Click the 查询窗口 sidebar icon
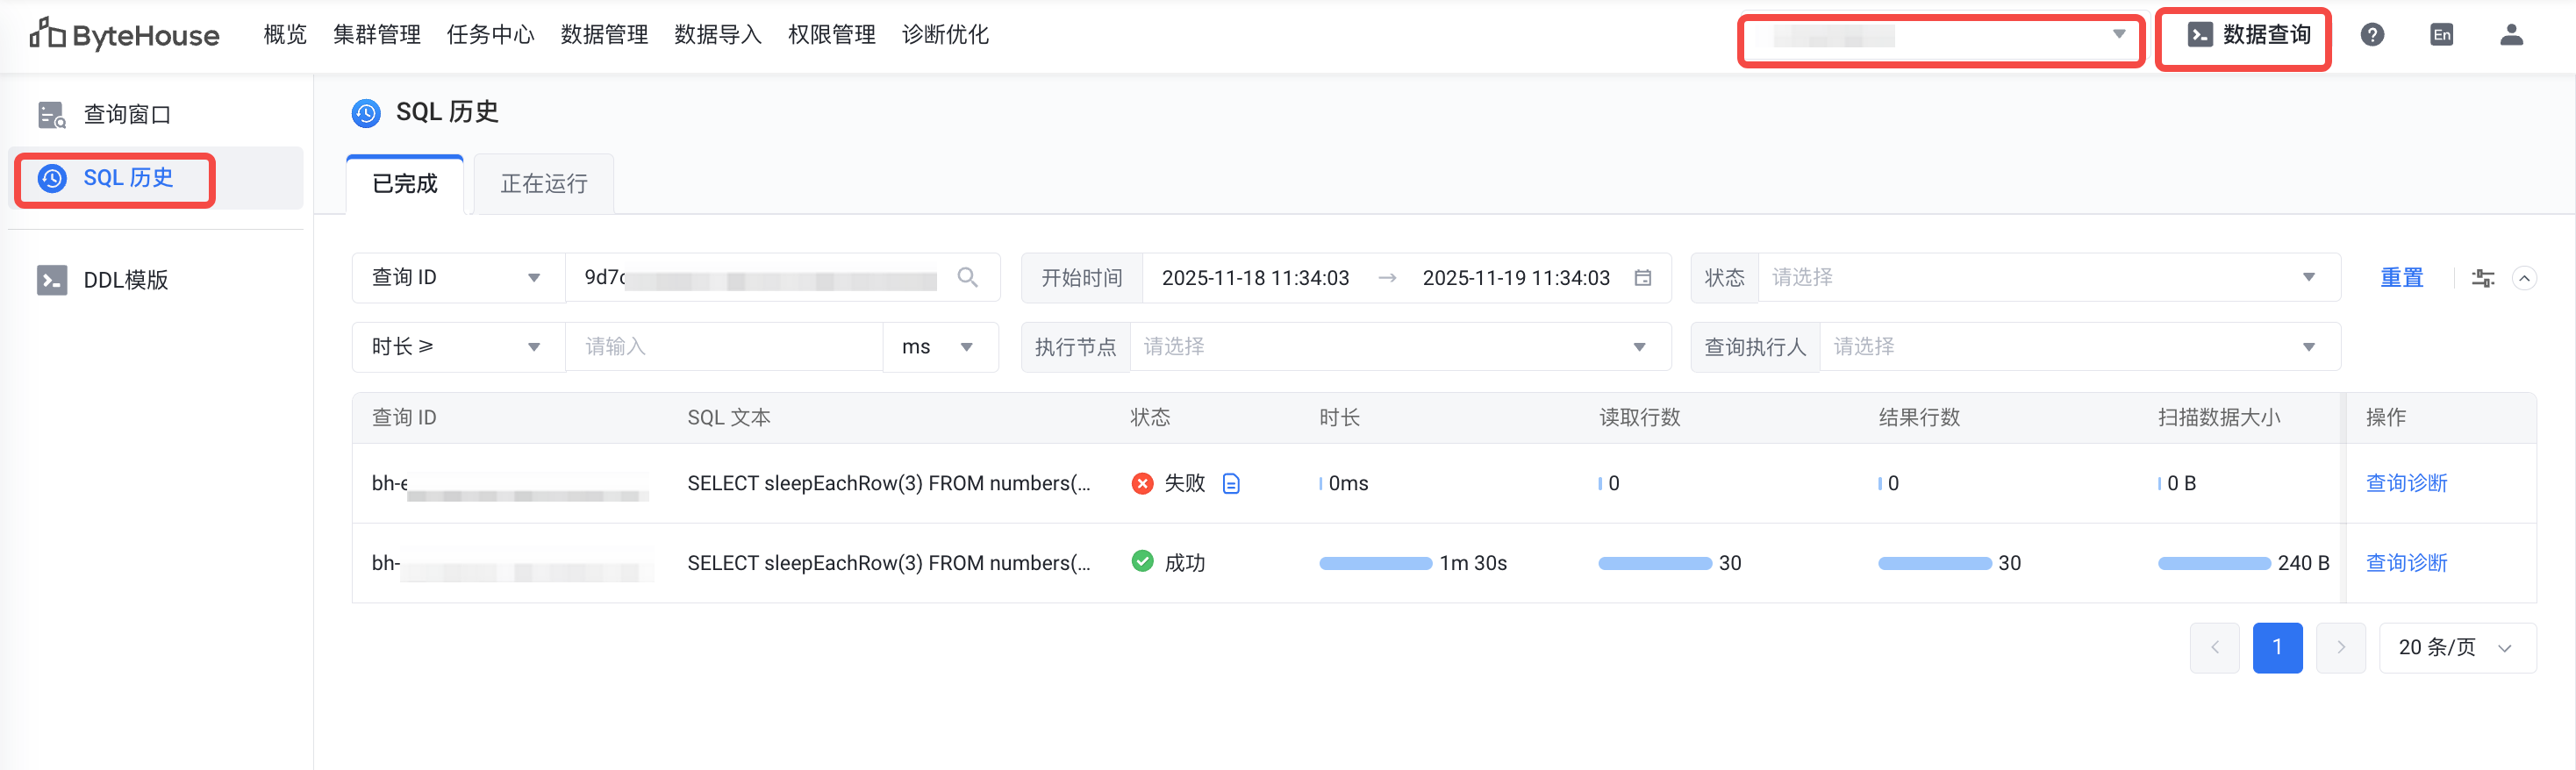 click(52, 115)
